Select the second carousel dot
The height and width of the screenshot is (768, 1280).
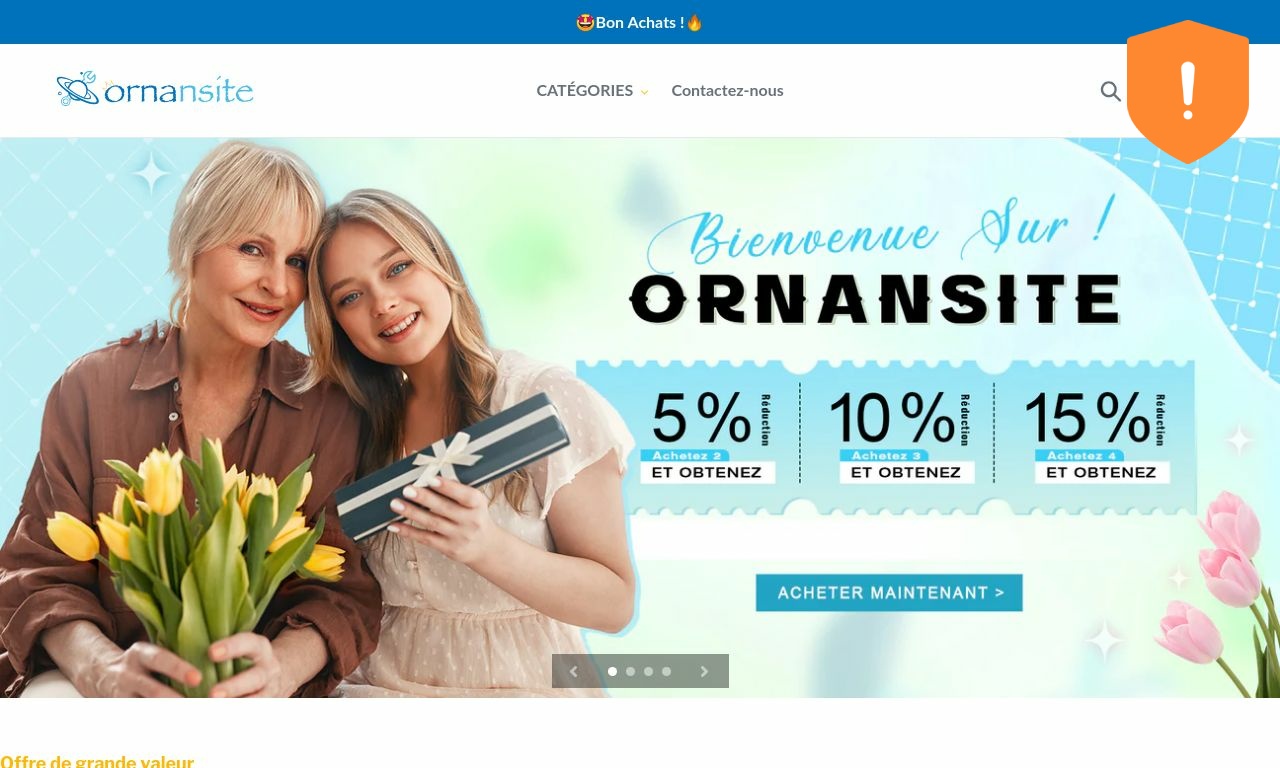(x=630, y=672)
